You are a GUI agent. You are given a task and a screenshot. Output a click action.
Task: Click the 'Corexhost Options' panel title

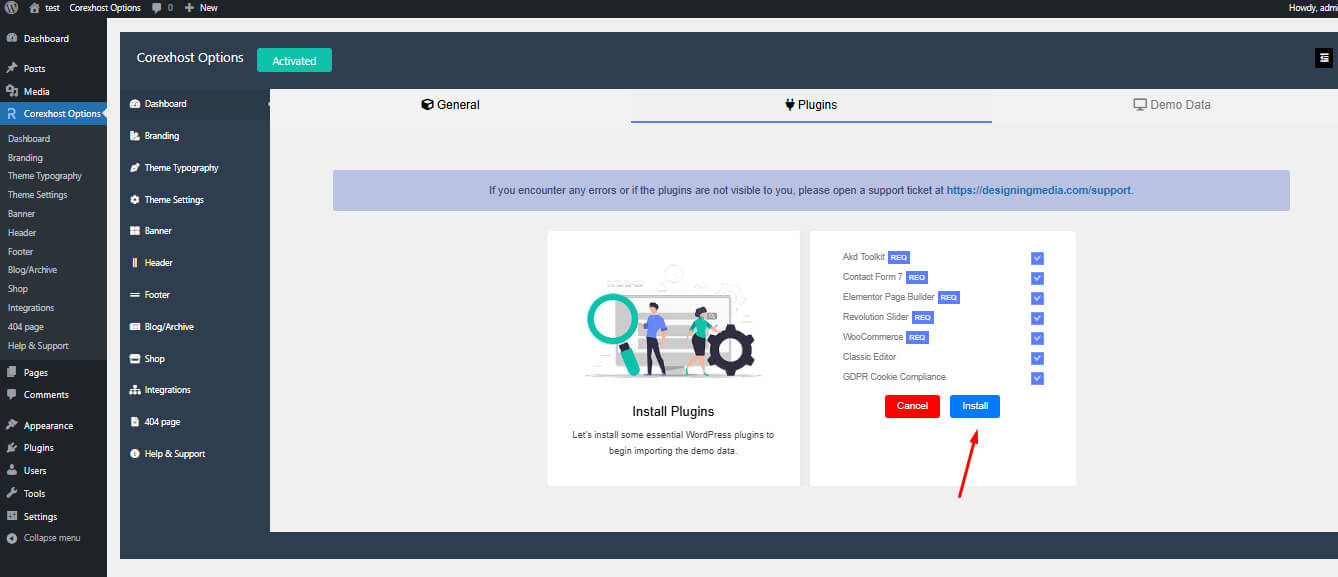190,58
